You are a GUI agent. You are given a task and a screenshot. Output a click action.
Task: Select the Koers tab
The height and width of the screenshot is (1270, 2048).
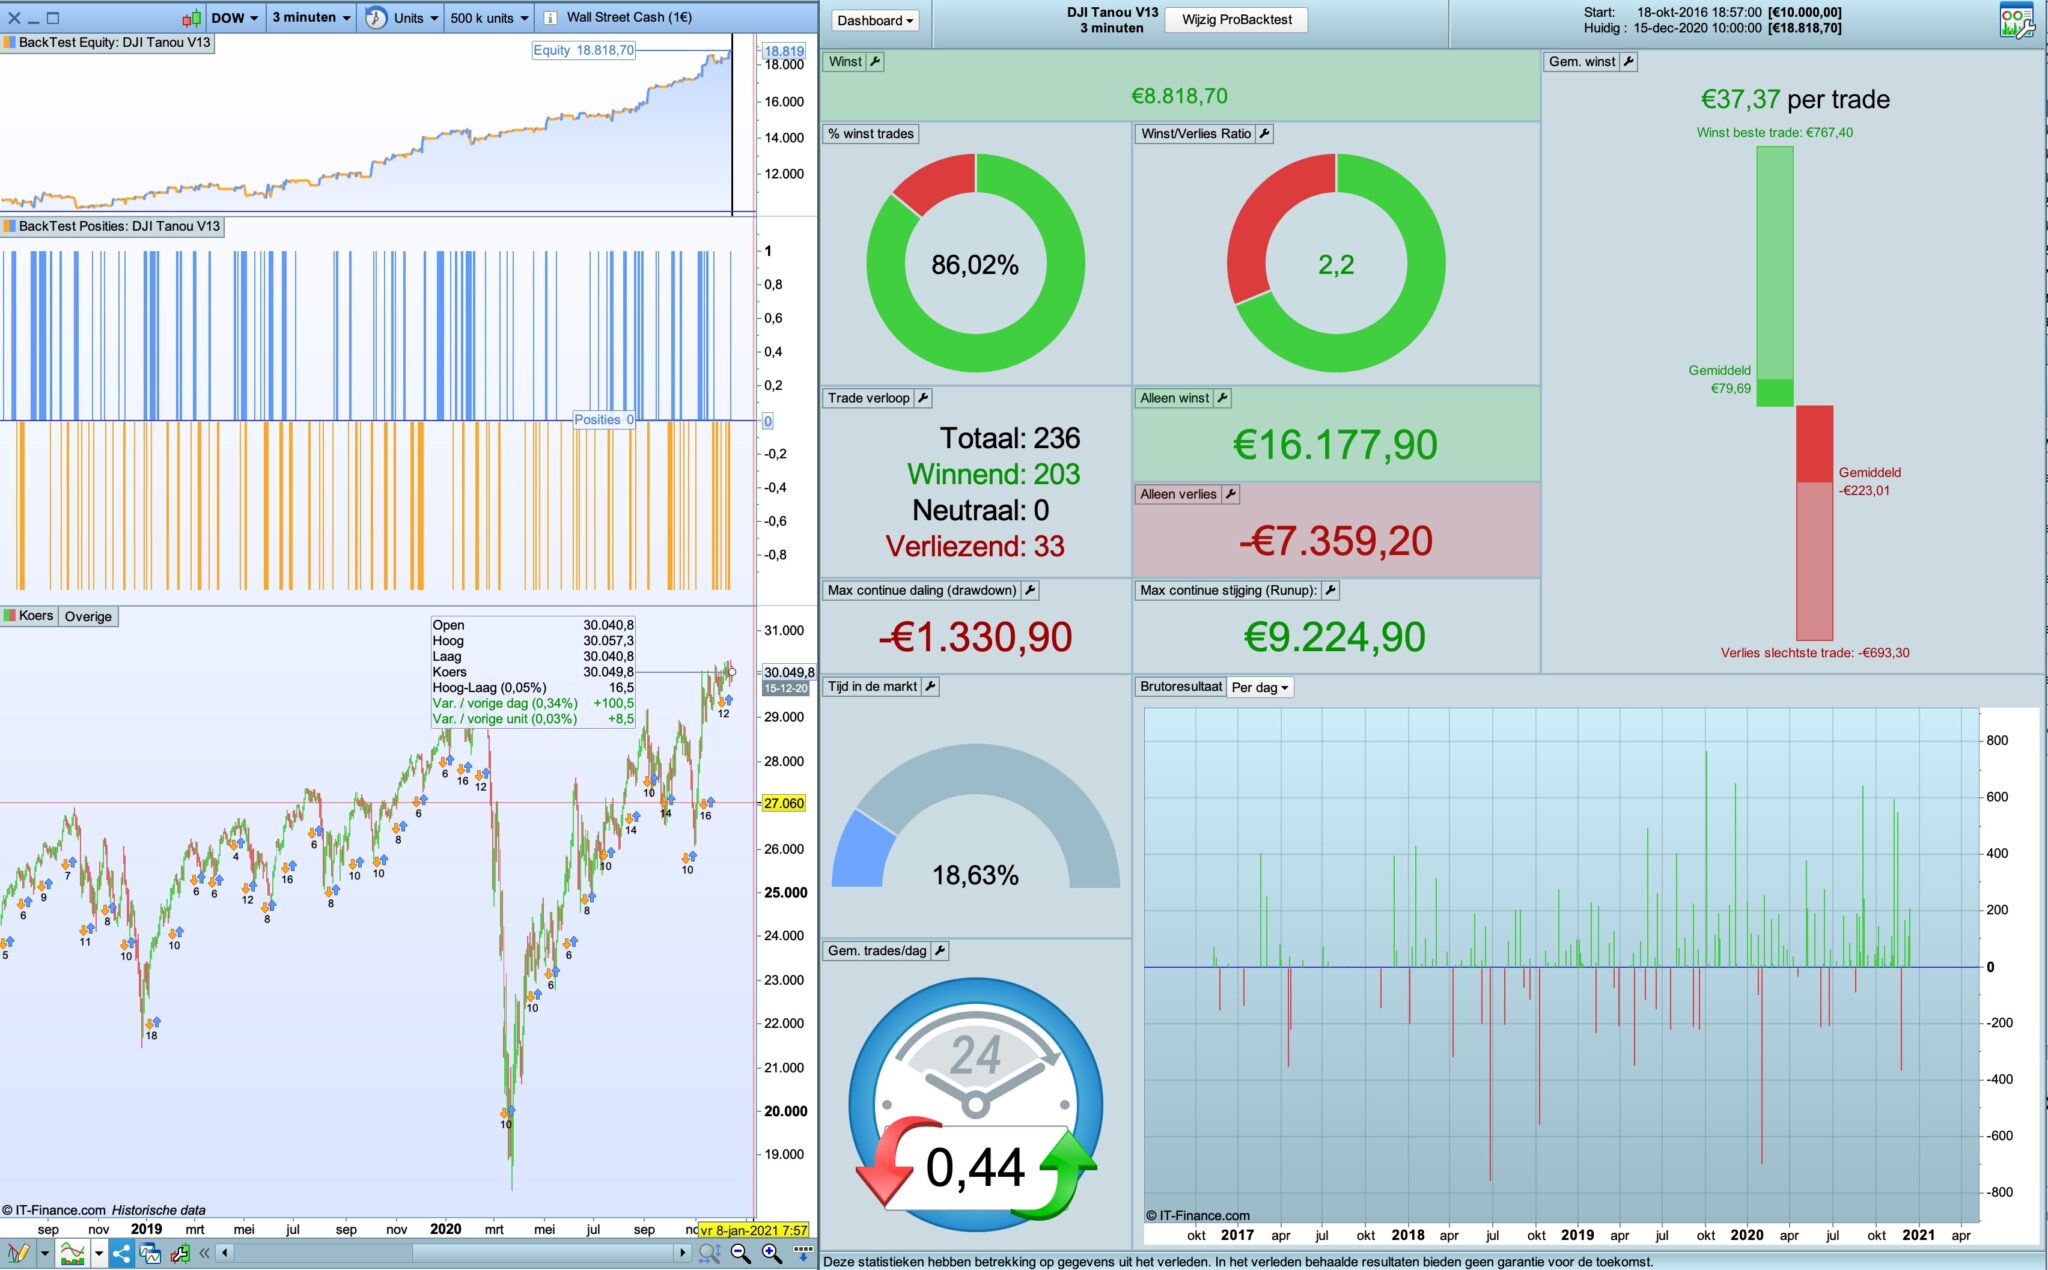click(35, 616)
